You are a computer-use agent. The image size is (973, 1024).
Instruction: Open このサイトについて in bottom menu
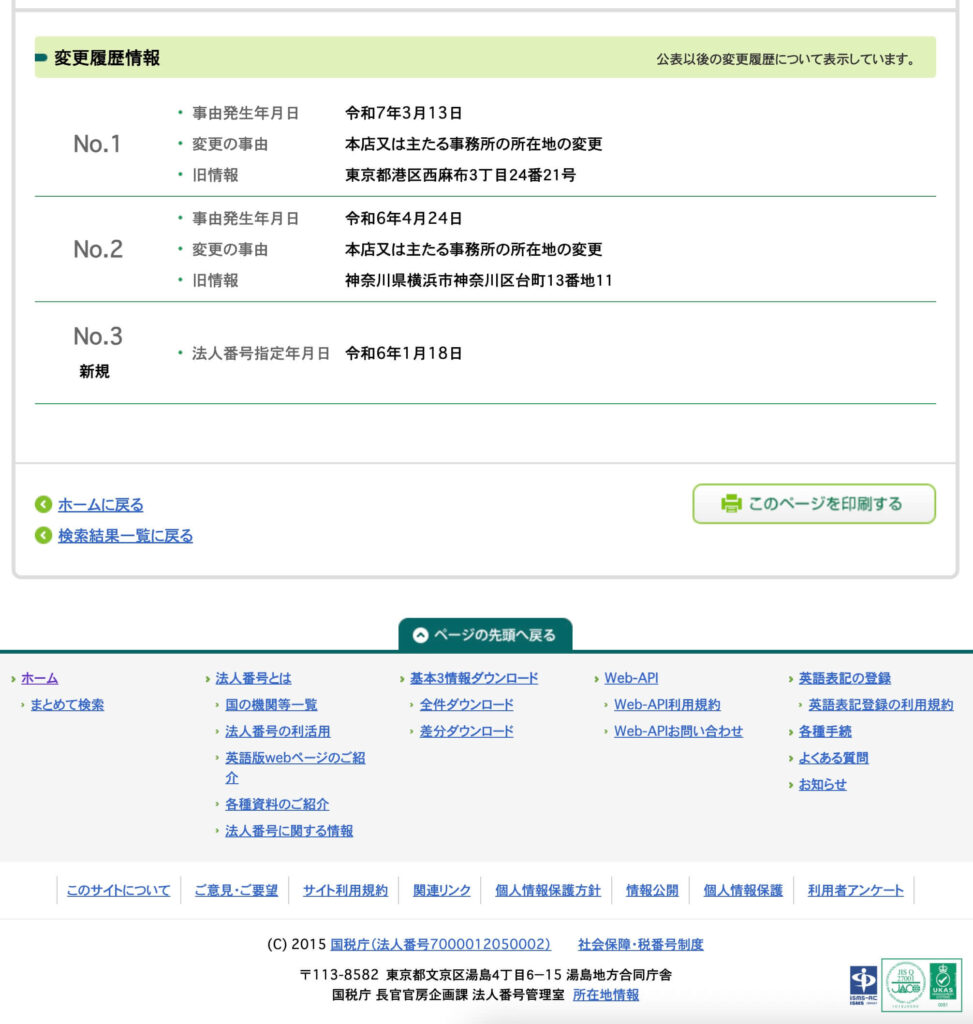click(x=118, y=890)
